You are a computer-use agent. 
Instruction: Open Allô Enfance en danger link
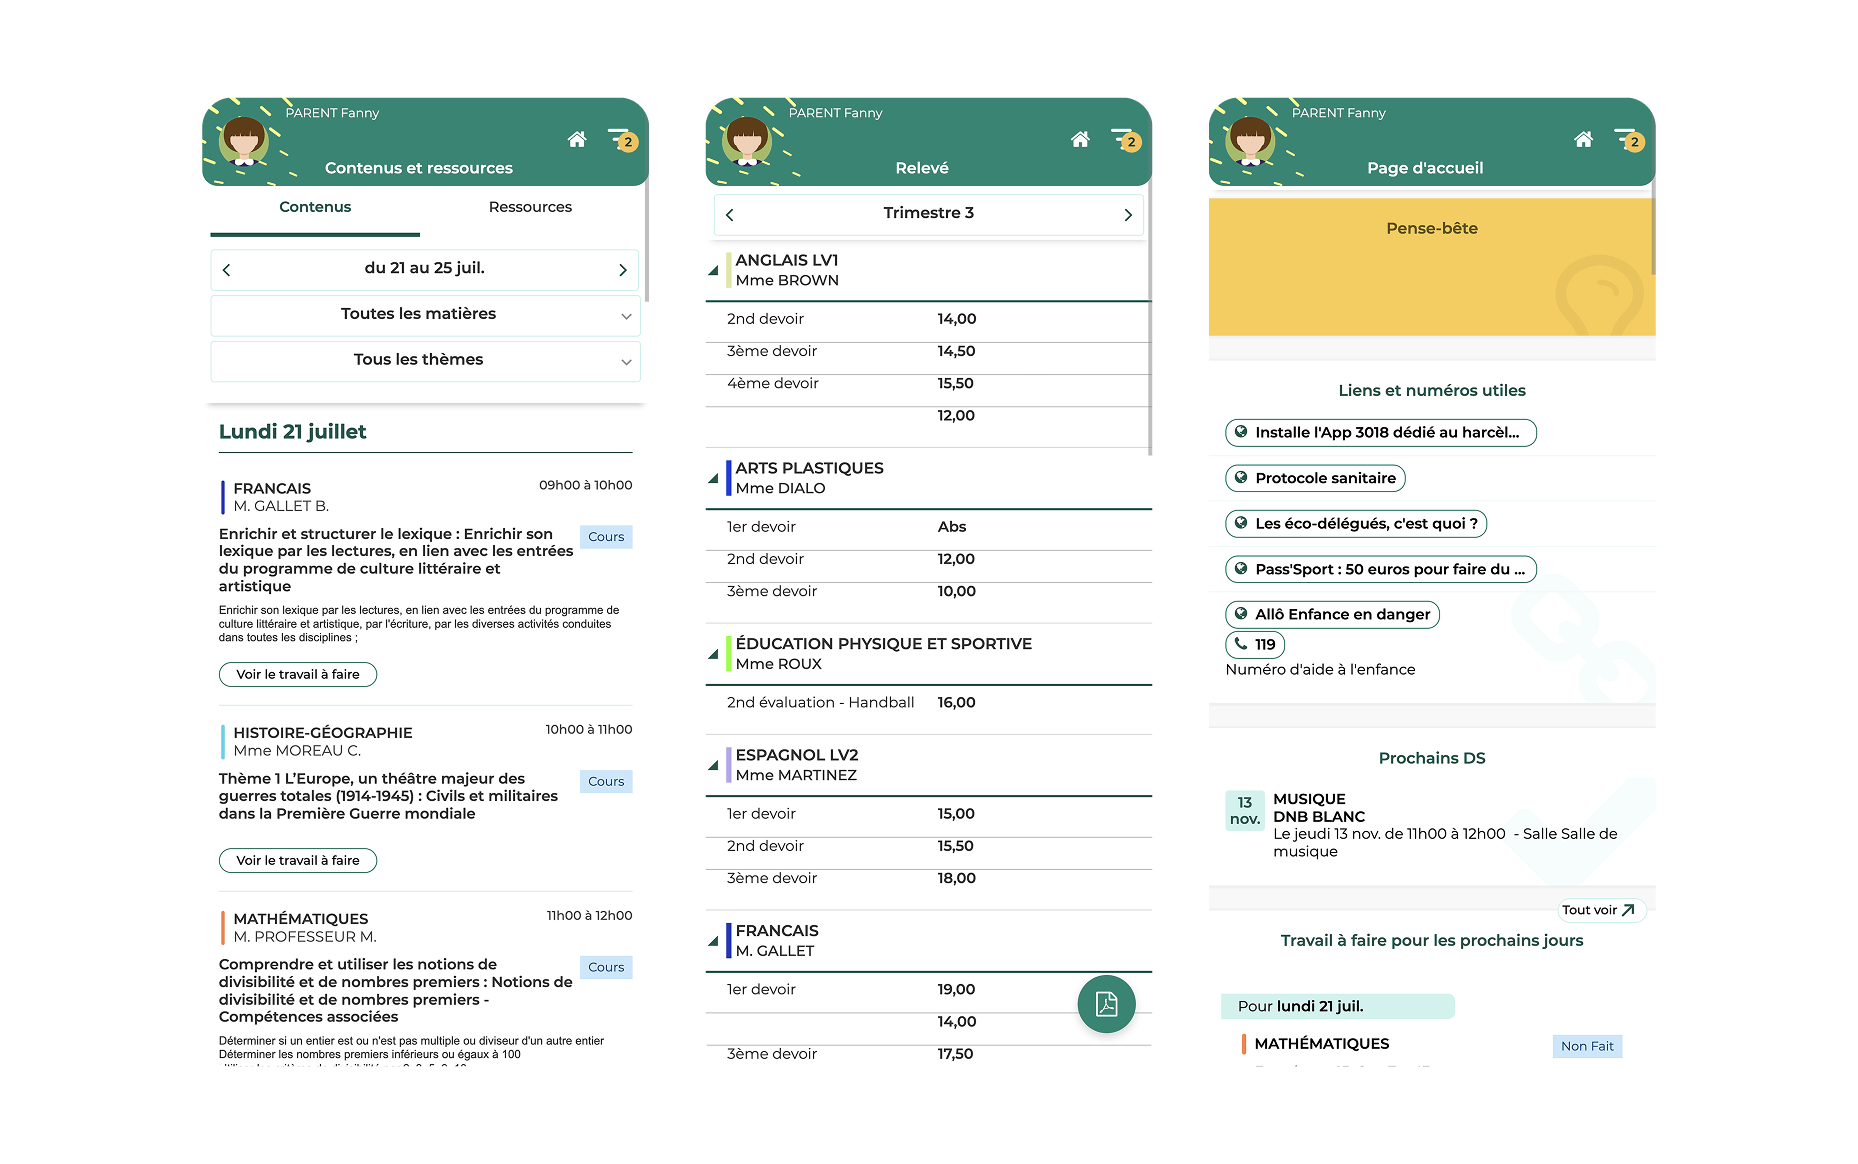pyautogui.click(x=1332, y=615)
